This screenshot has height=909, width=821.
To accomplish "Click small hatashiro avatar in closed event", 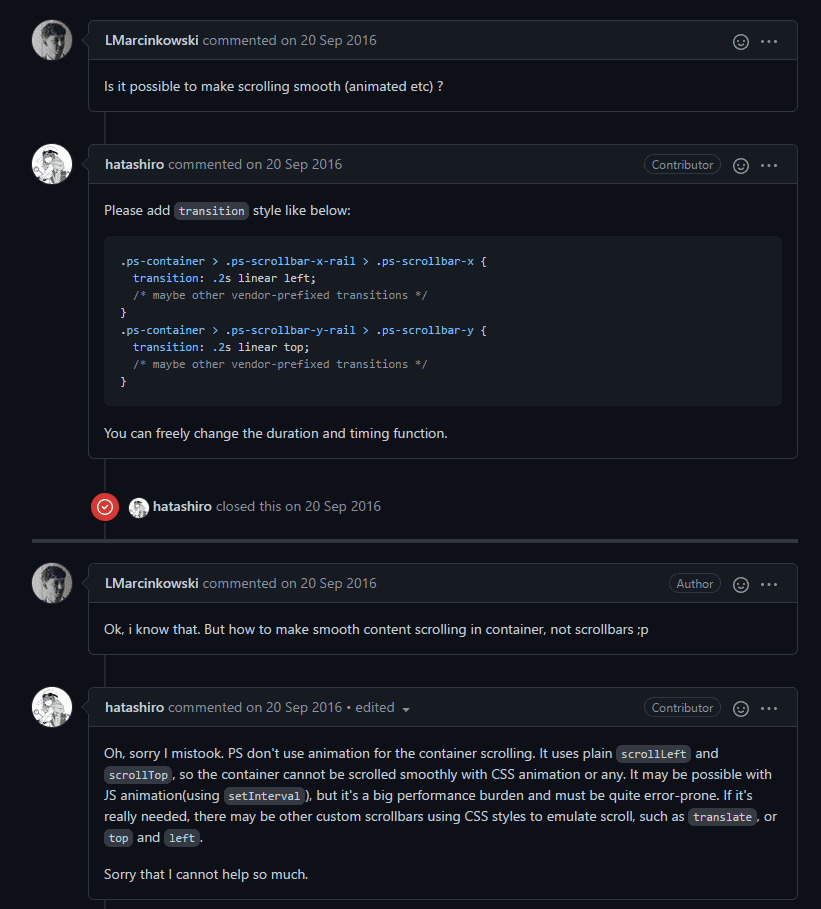I will point(139,507).
